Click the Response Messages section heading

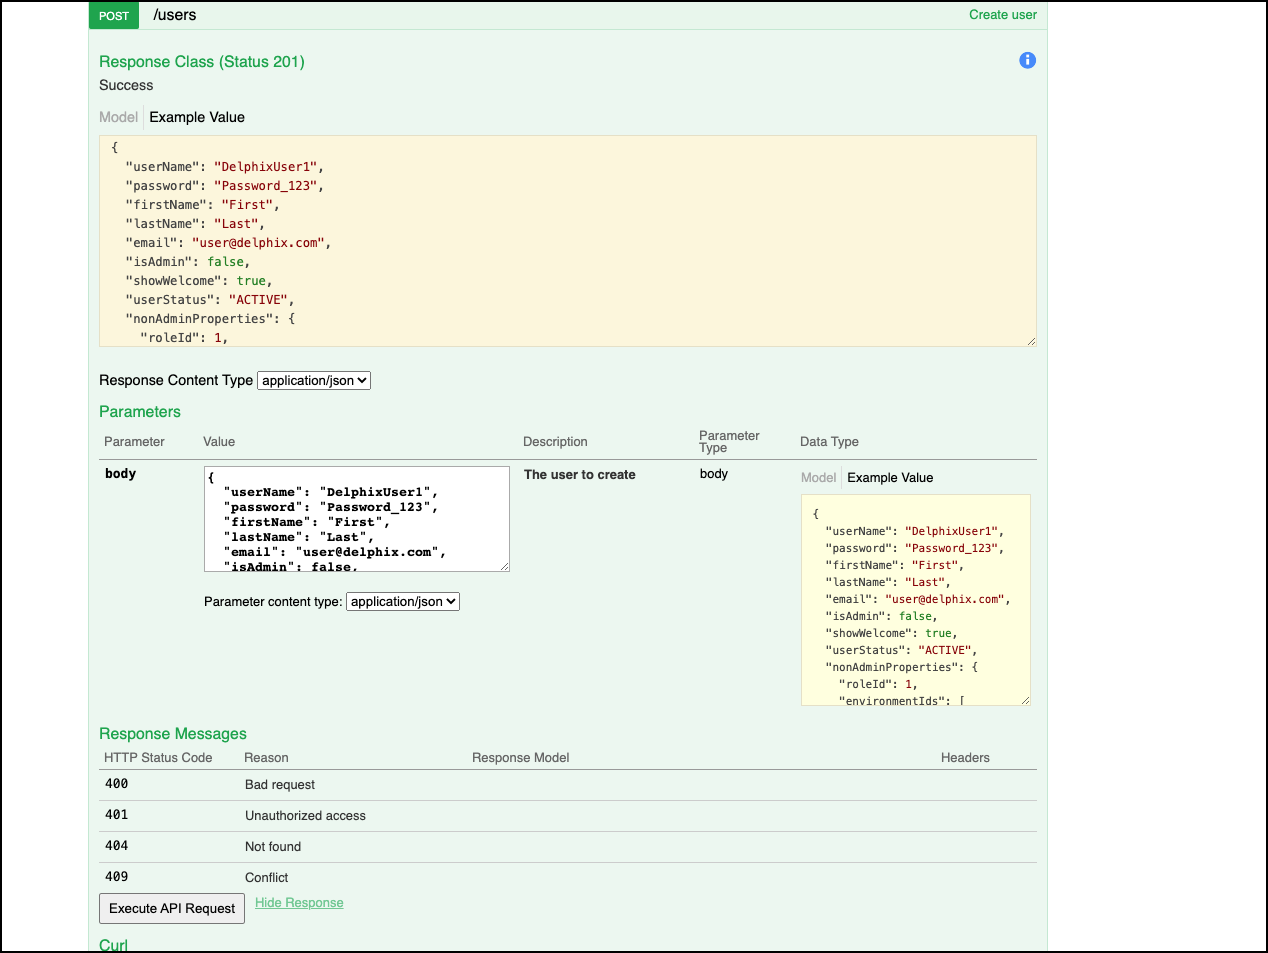172,733
